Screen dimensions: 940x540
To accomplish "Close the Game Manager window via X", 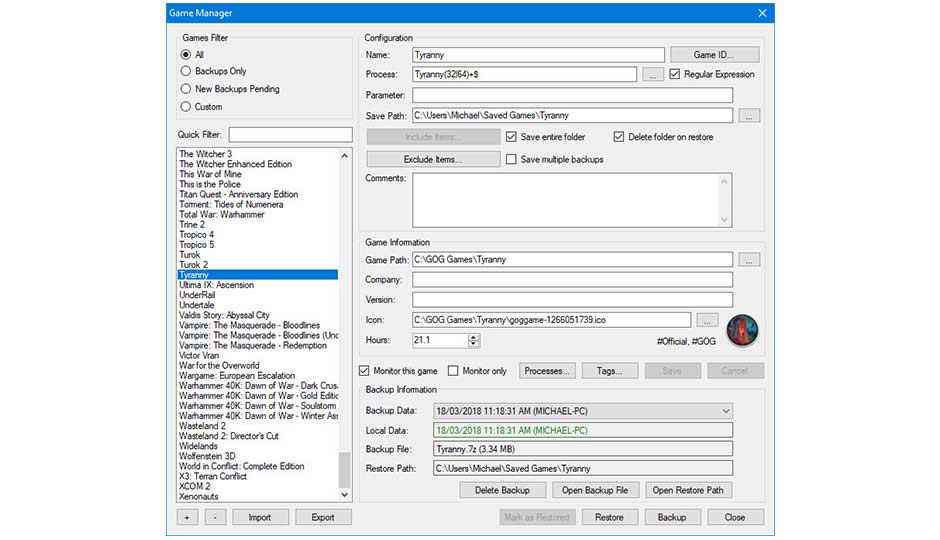I will (x=762, y=13).
